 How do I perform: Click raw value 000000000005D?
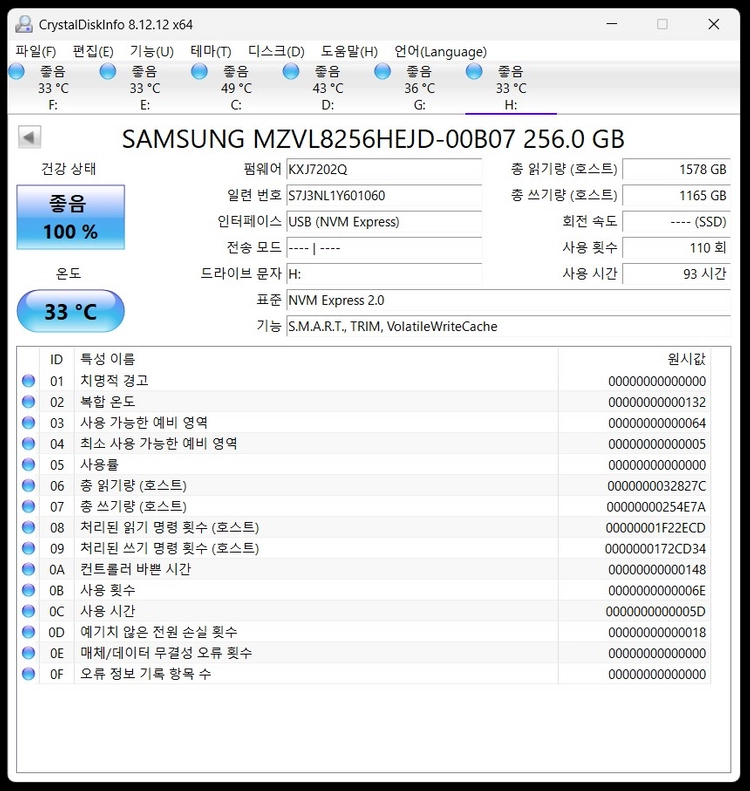(x=656, y=611)
